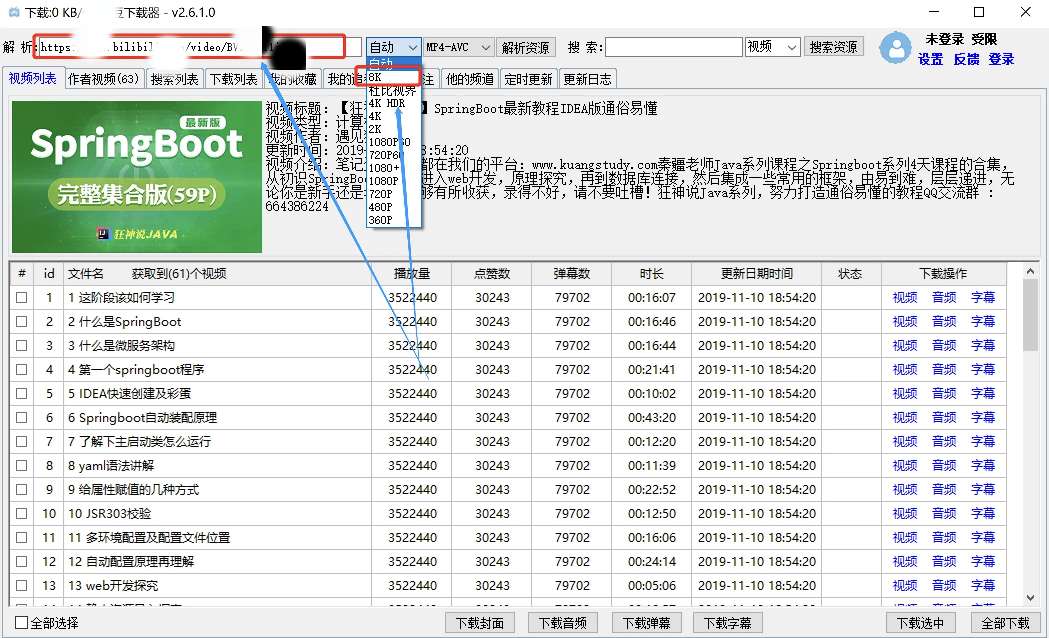Click 下载字幕 button

coord(727,623)
